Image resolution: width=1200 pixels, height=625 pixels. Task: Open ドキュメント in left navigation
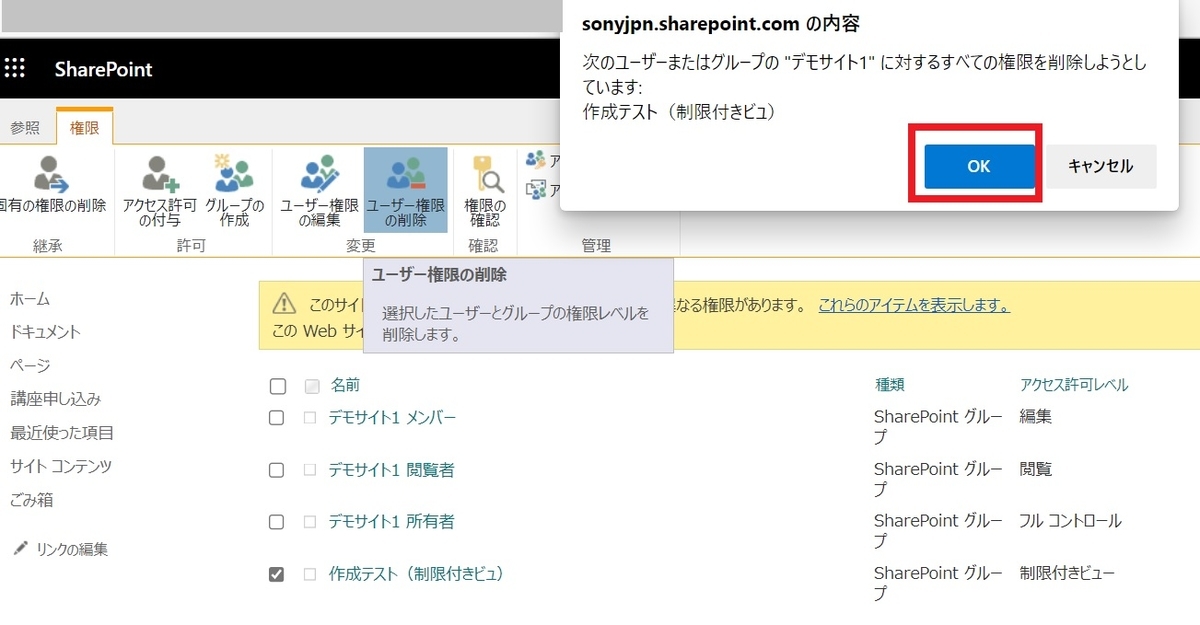point(45,332)
